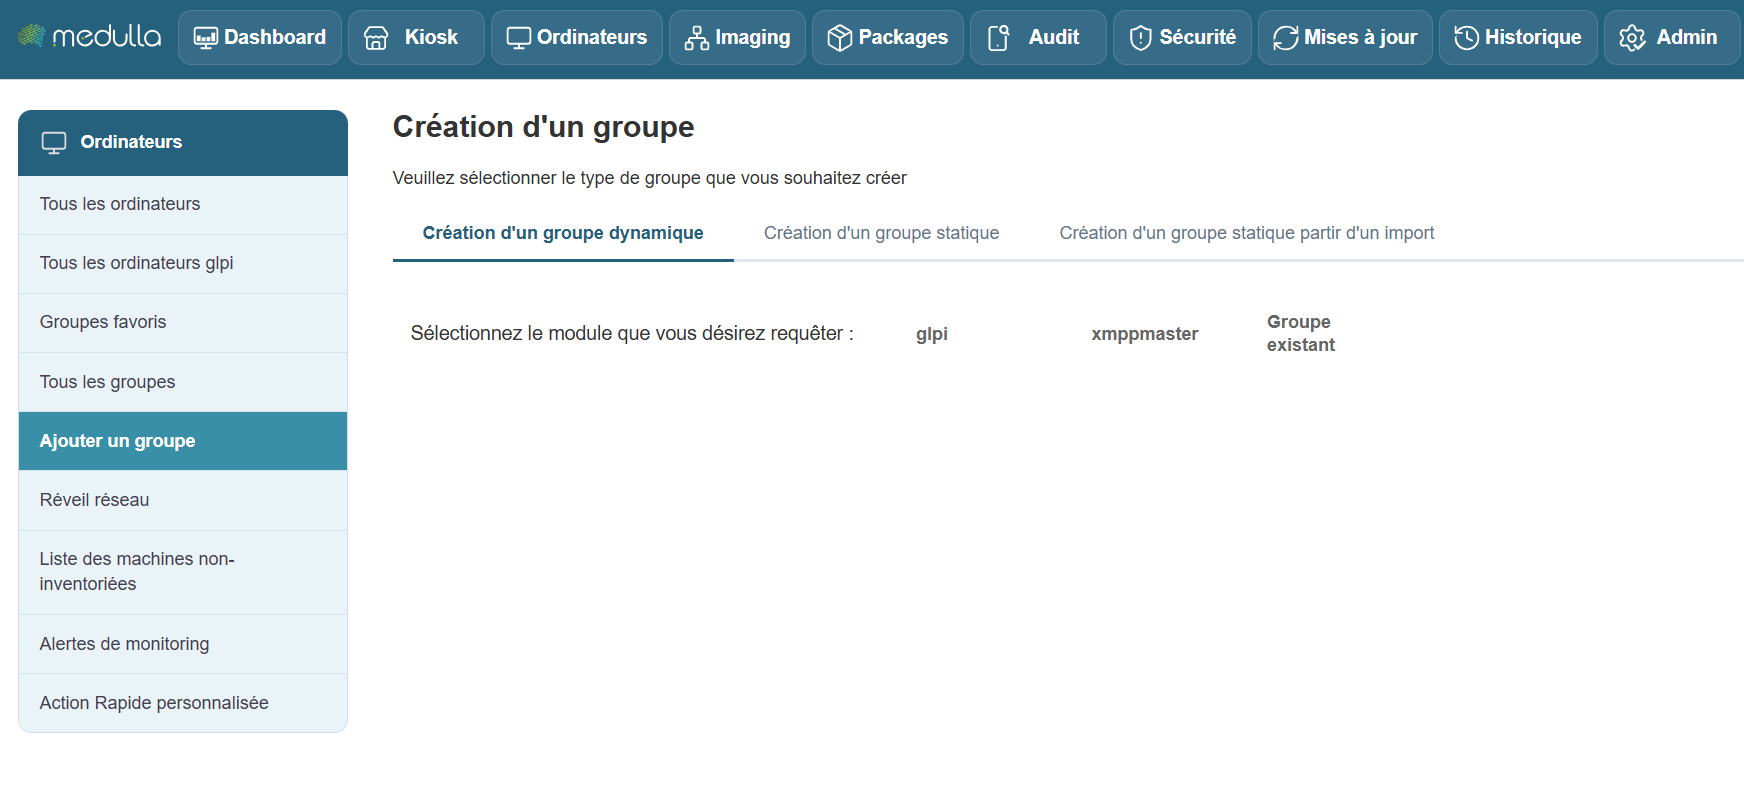Select the Groupe existant option

click(1300, 333)
